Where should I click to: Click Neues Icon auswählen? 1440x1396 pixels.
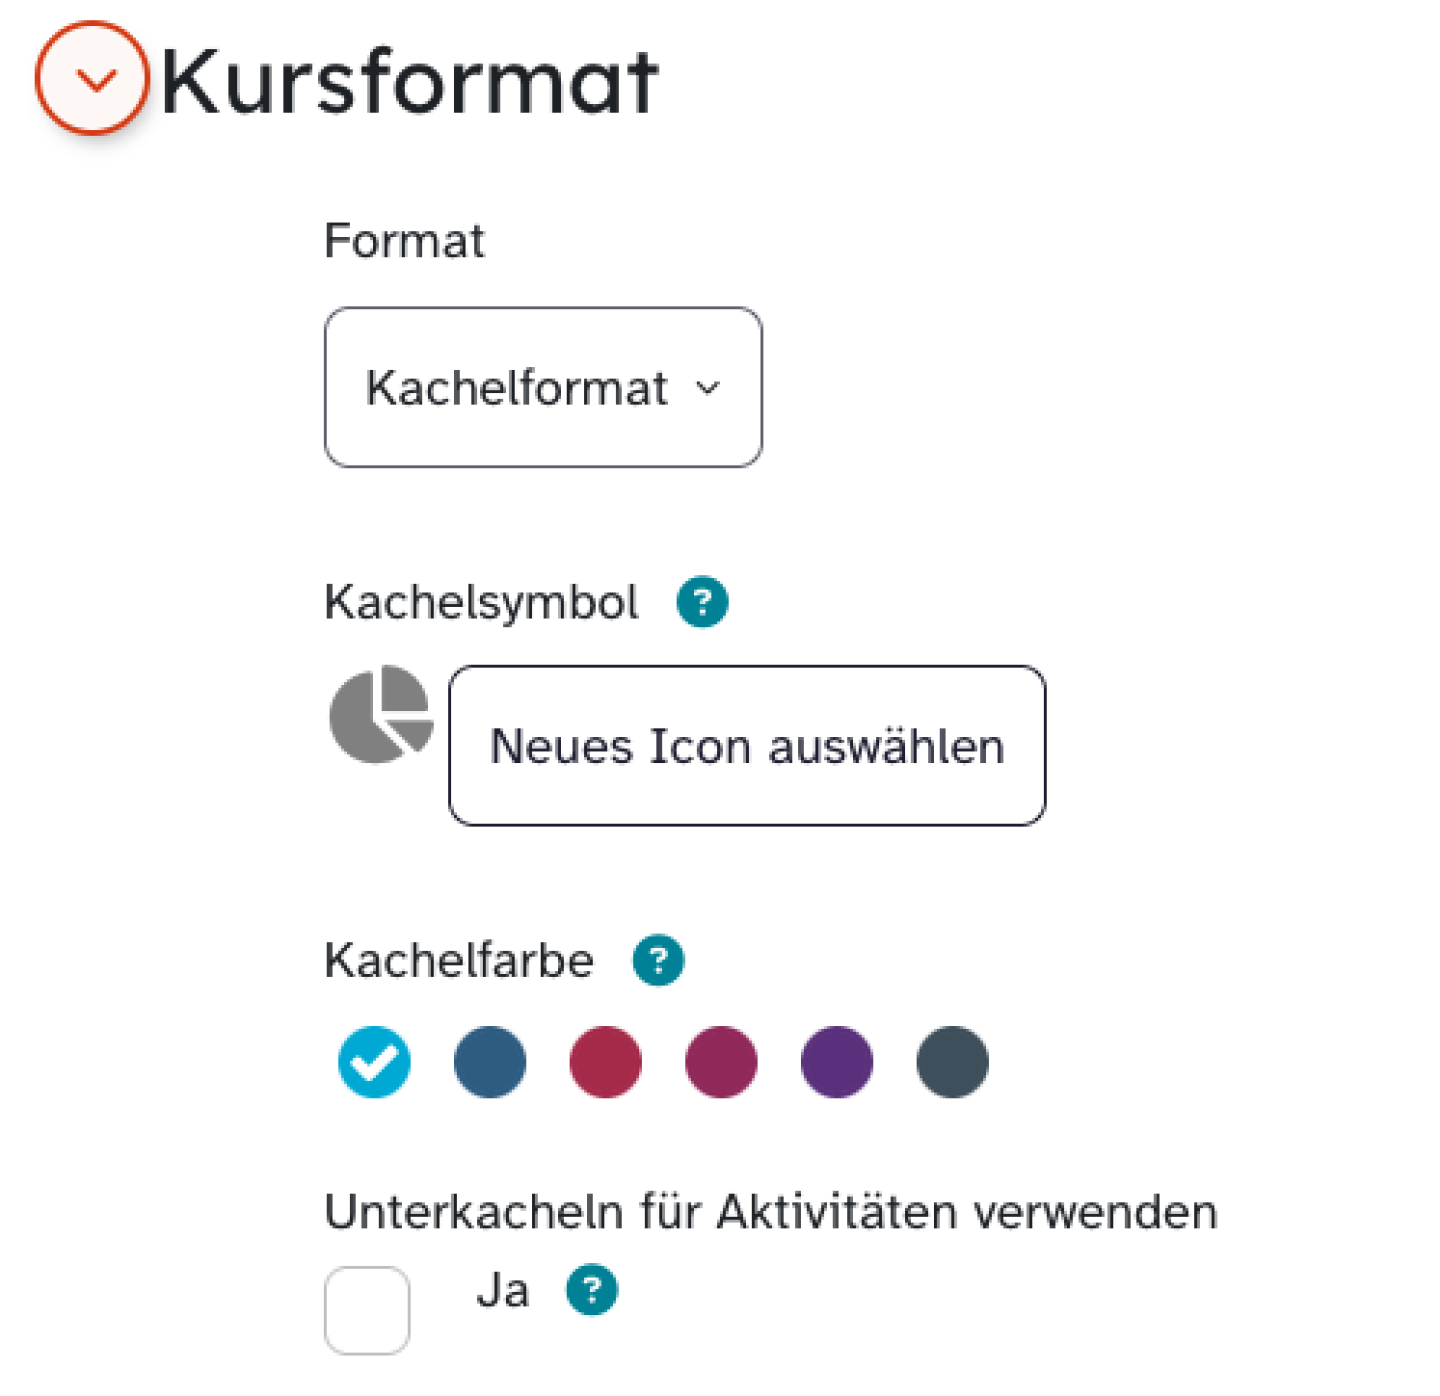pyautogui.click(x=746, y=745)
